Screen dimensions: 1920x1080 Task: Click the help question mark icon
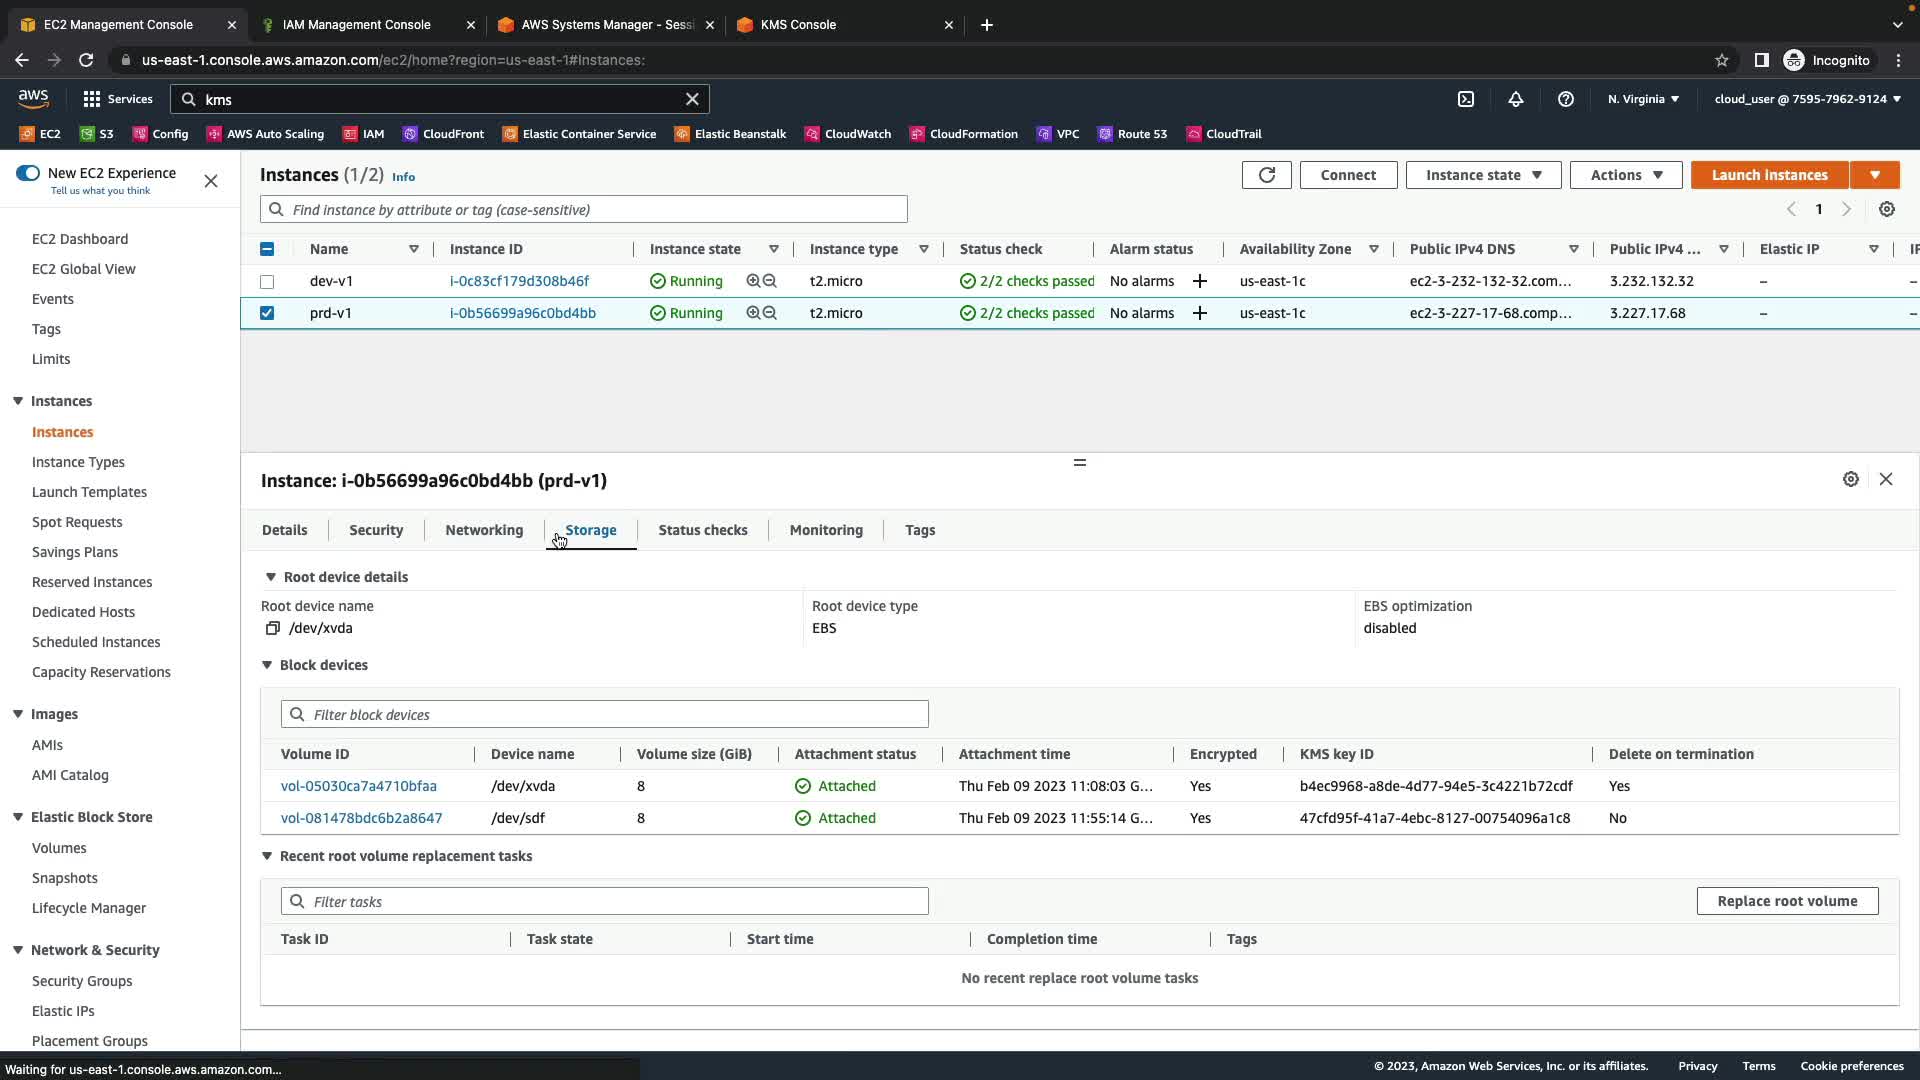[x=1566, y=99]
